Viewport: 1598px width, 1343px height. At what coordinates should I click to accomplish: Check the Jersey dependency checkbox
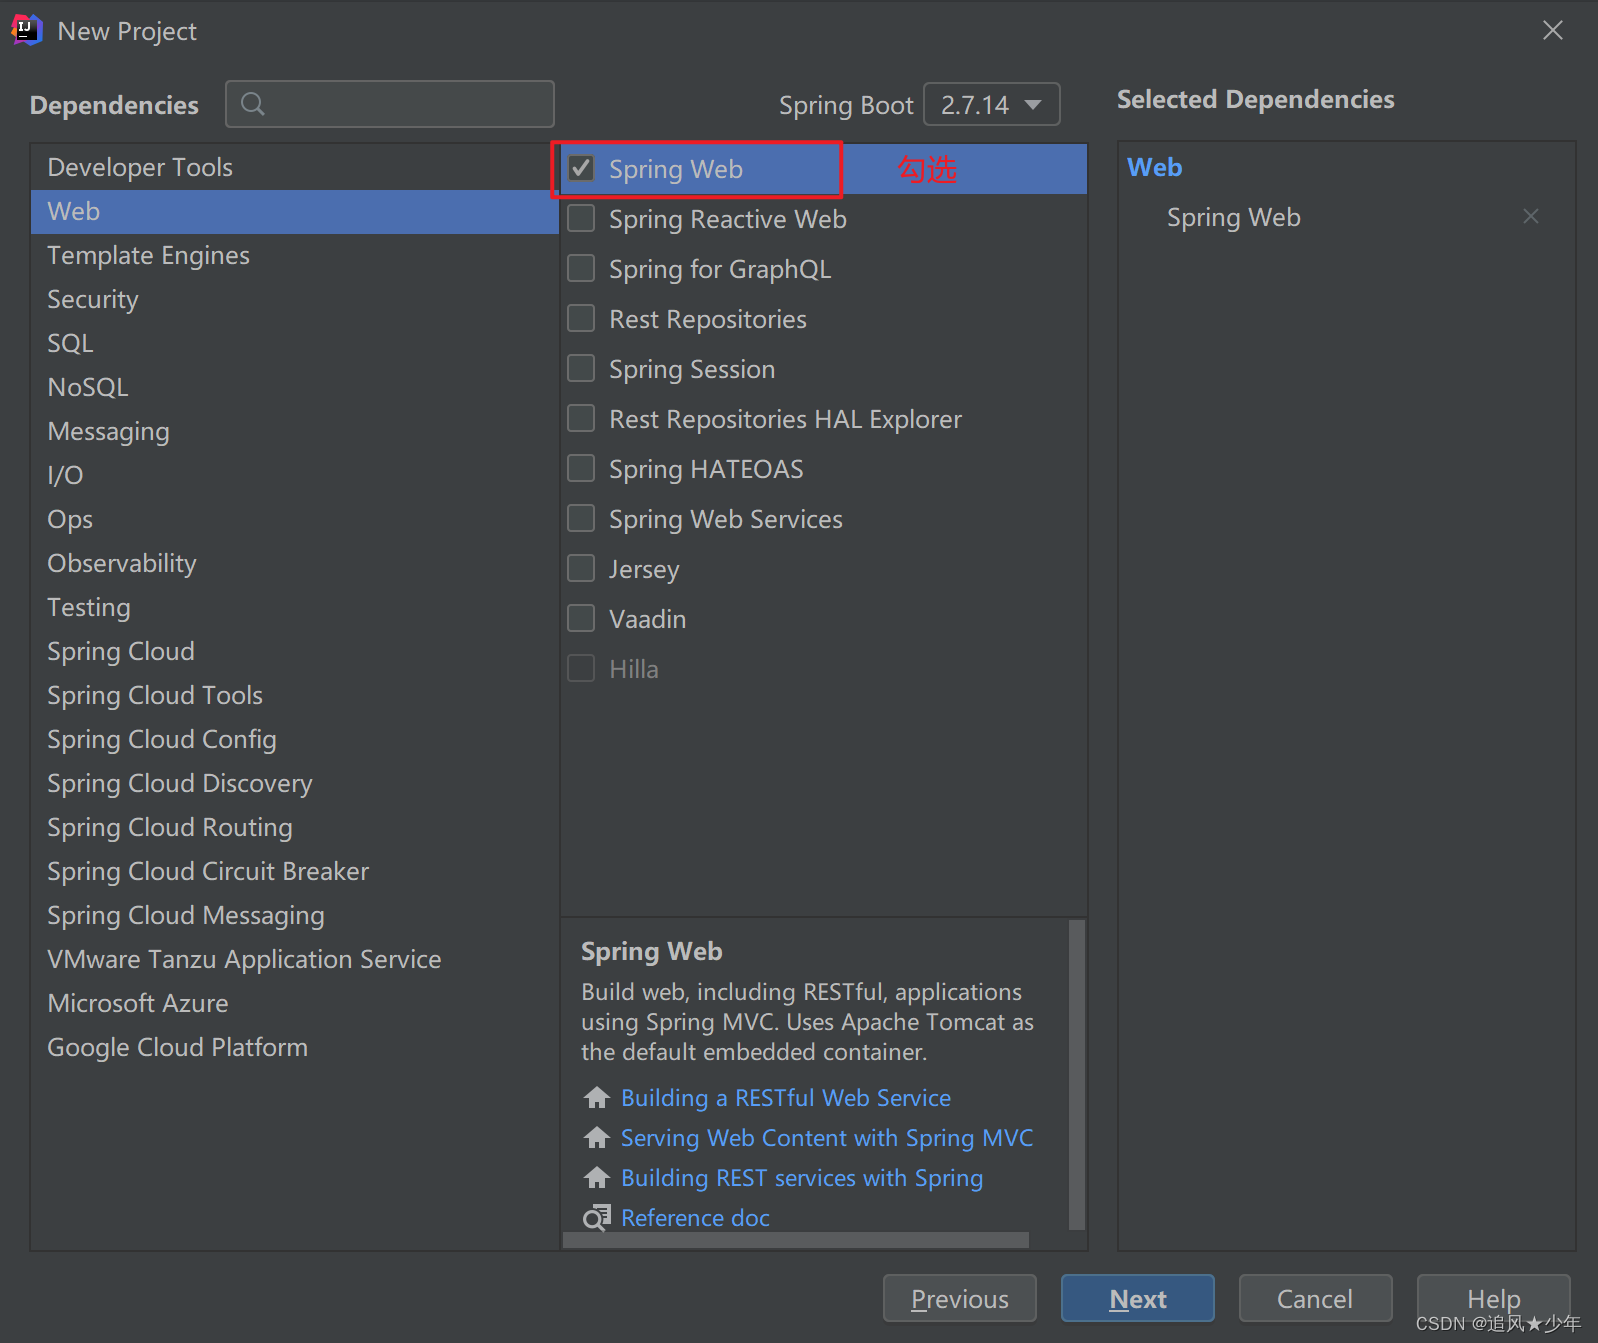click(x=581, y=568)
